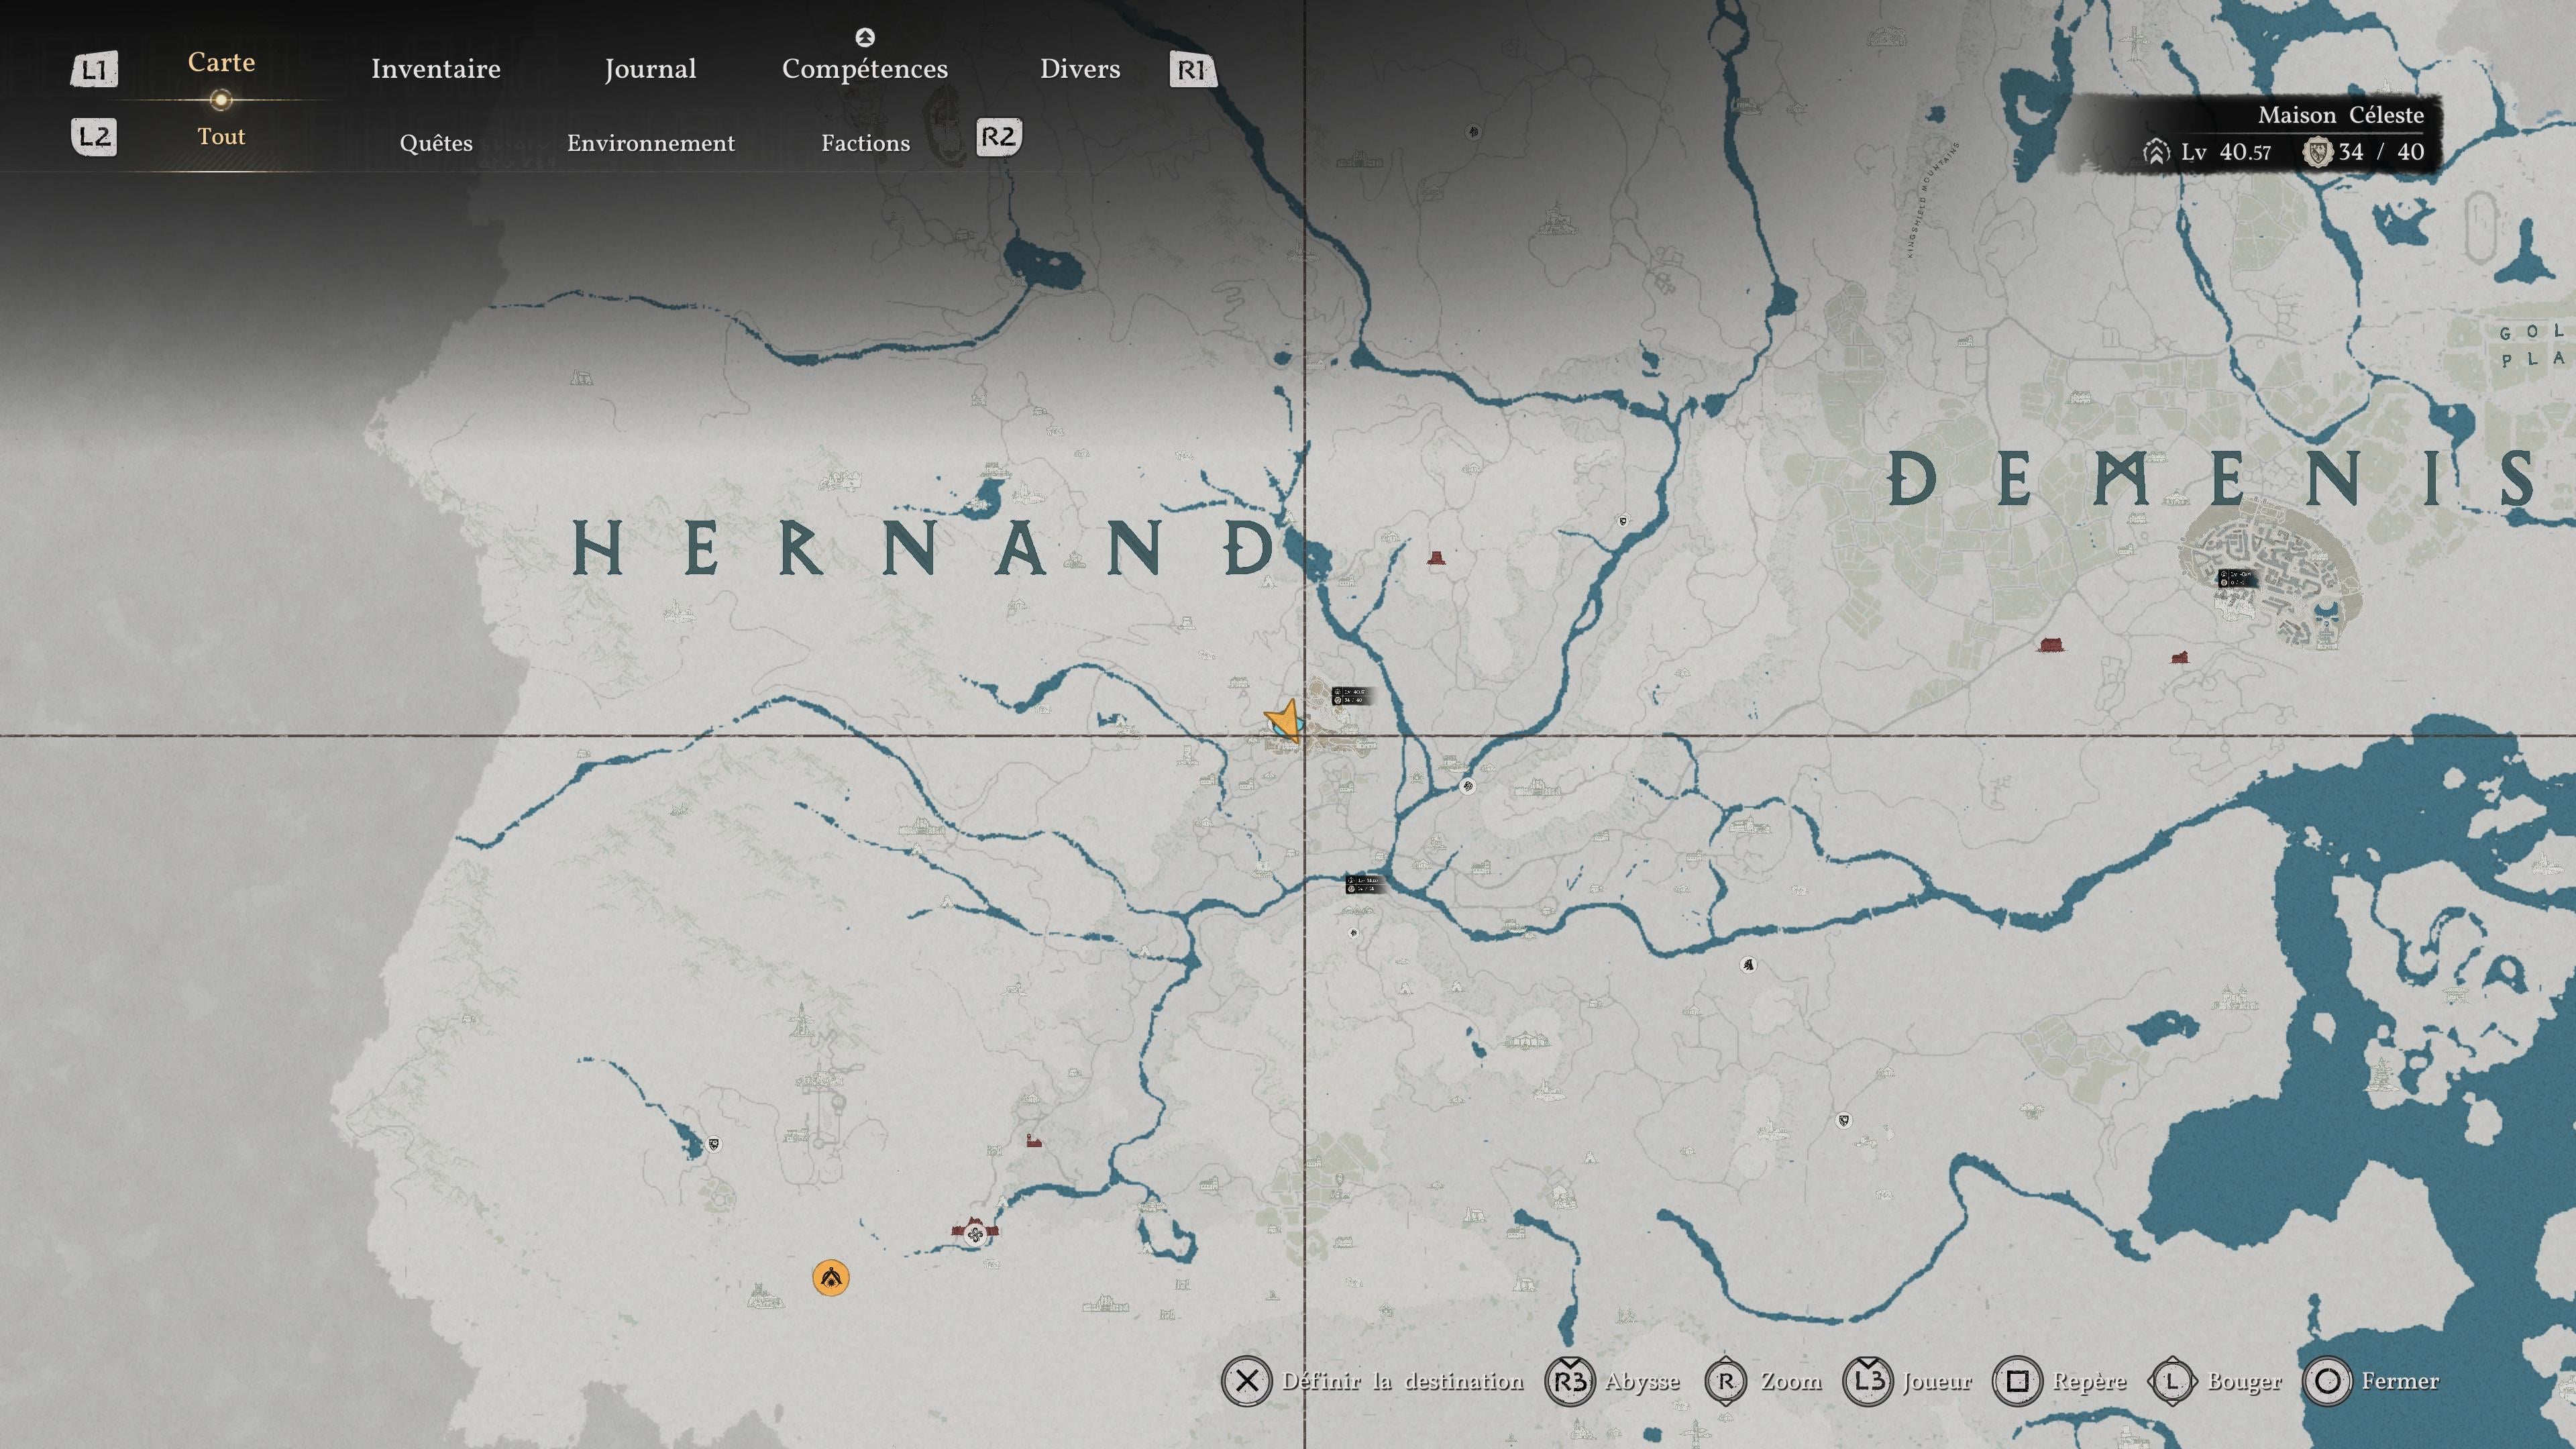Select the shield icon on the river northeast of Hernand town

(1623, 521)
